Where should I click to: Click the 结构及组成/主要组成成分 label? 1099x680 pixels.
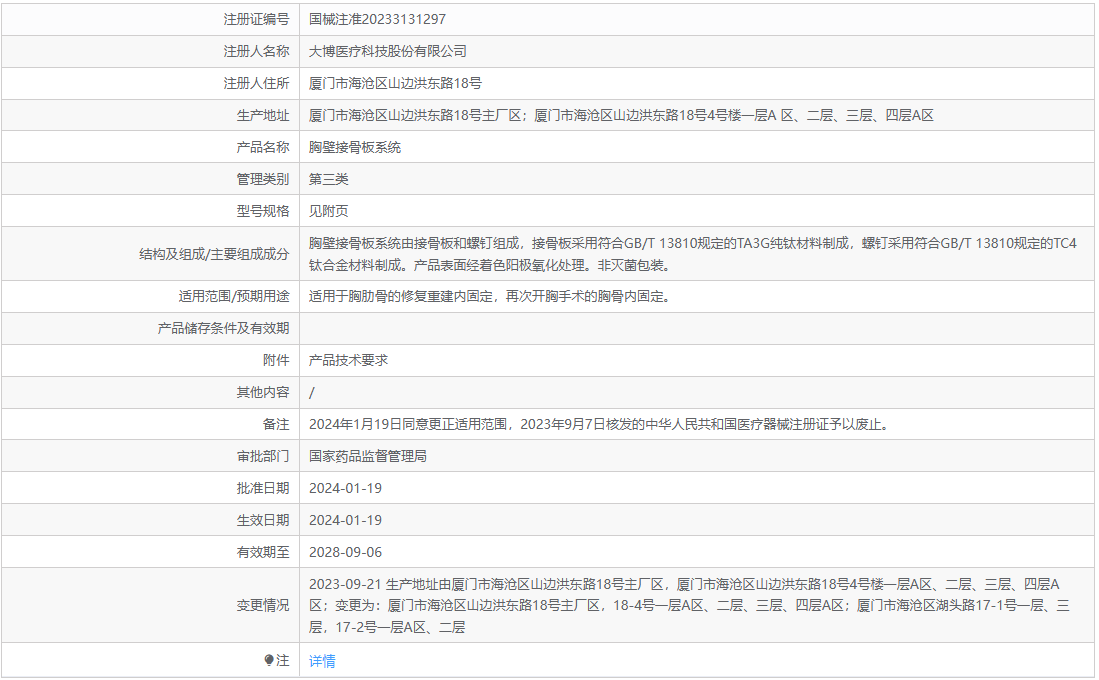pyautogui.click(x=214, y=254)
